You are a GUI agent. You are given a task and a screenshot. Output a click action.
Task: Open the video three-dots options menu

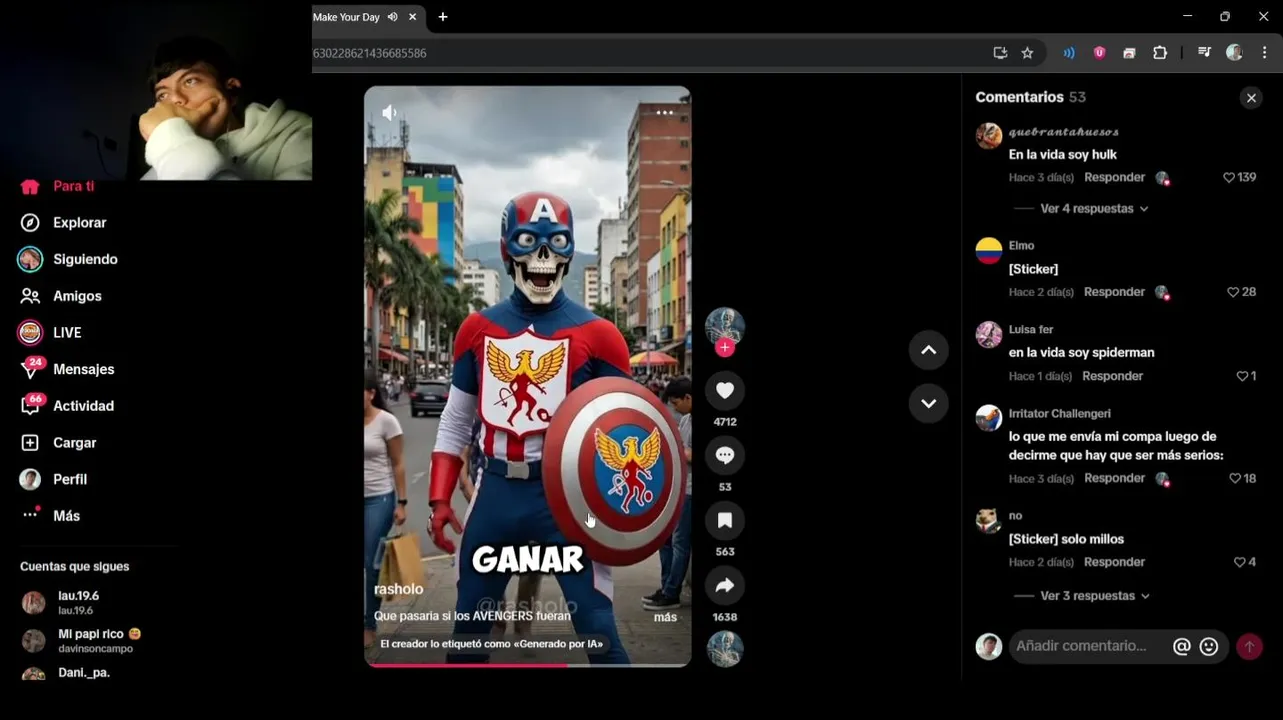[665, 113]
